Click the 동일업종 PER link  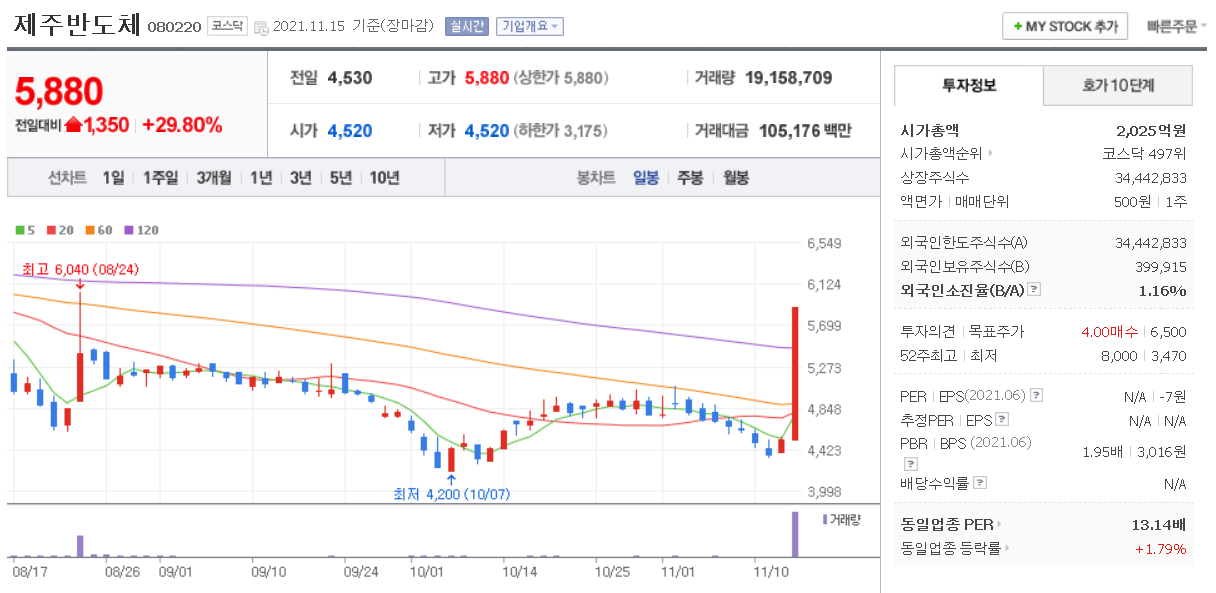point(946,524)
